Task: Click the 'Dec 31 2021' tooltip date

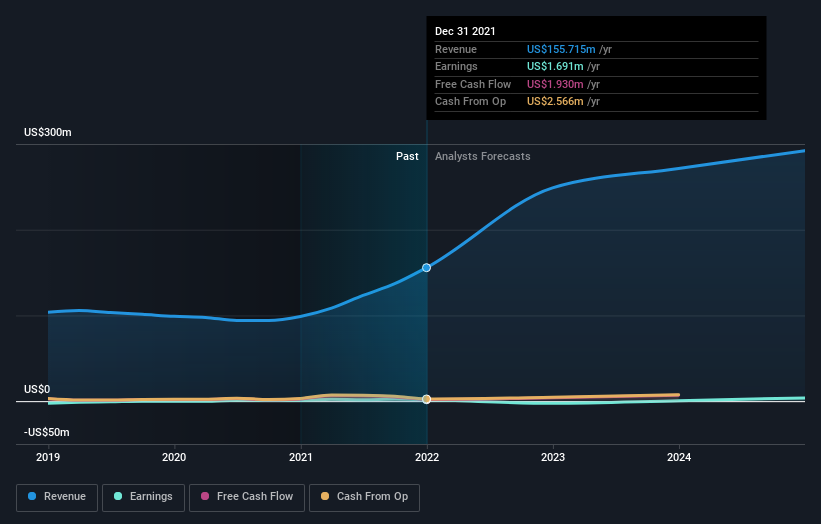Action: point(465,31)
